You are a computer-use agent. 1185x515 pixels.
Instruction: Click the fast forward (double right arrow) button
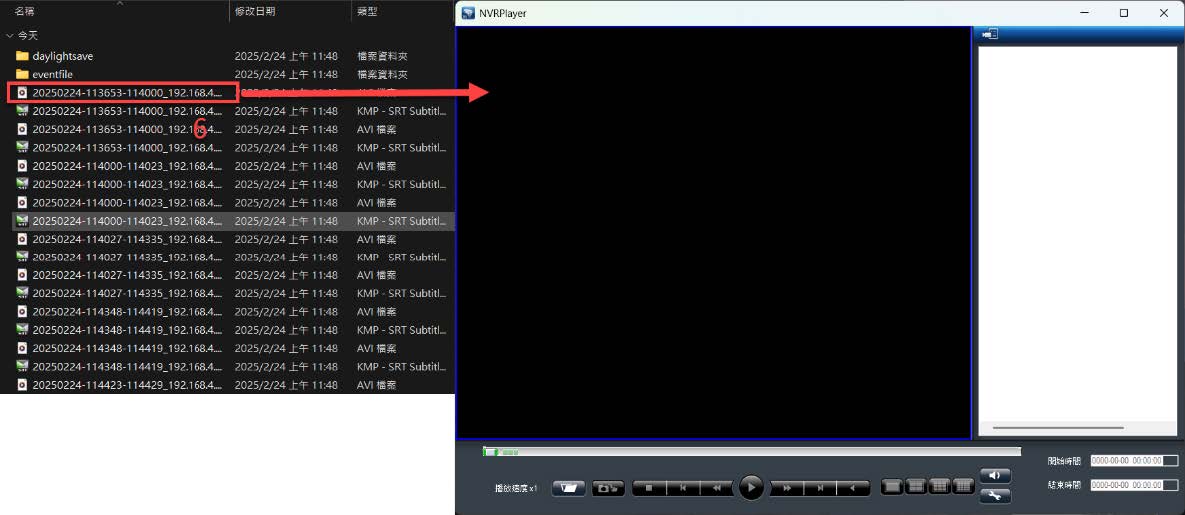pyautogui.click(x=787, y=488)
